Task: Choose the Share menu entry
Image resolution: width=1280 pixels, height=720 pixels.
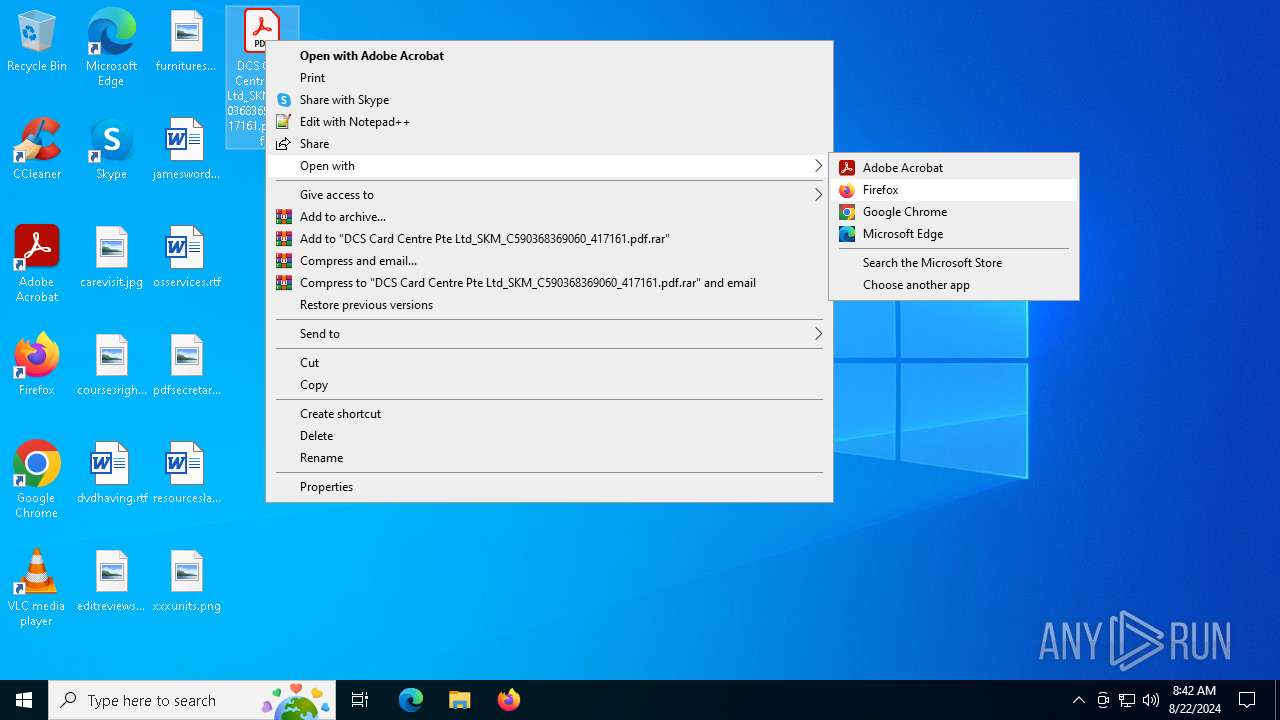Action: 549,144
